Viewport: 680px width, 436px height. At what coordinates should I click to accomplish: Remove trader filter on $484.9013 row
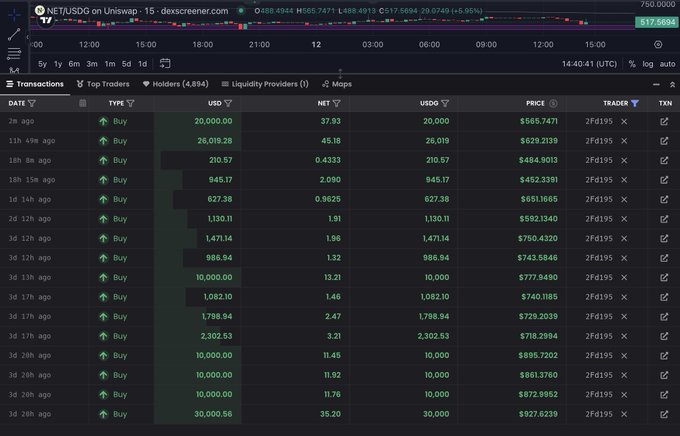pos(624,161)
